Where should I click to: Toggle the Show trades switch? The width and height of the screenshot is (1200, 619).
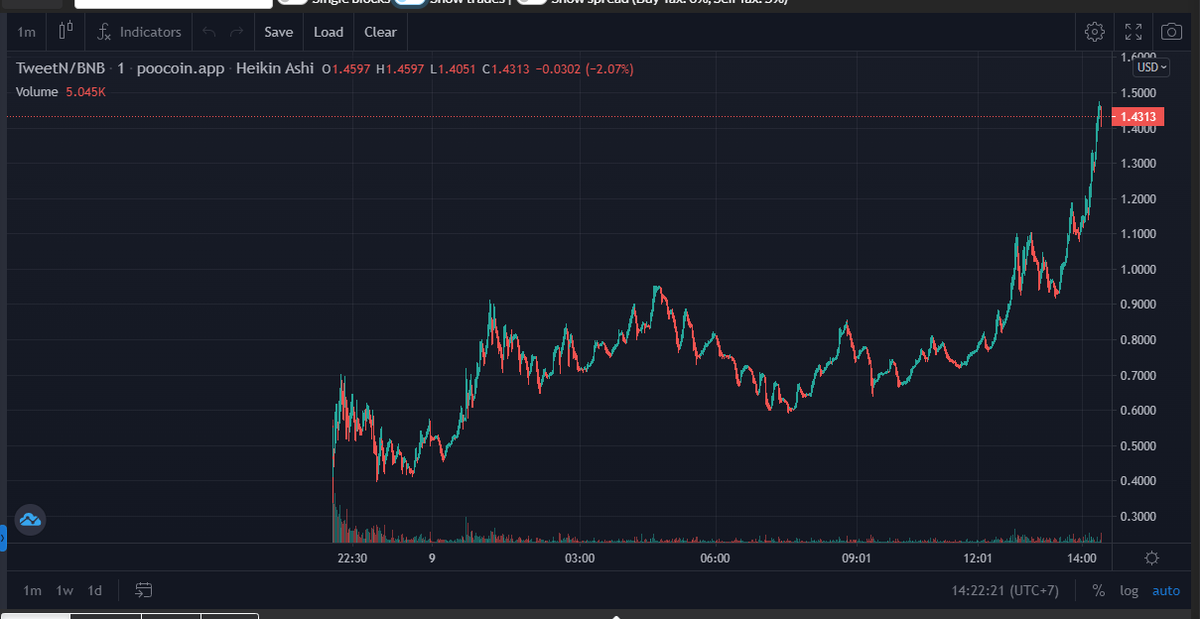pos(410,2)
